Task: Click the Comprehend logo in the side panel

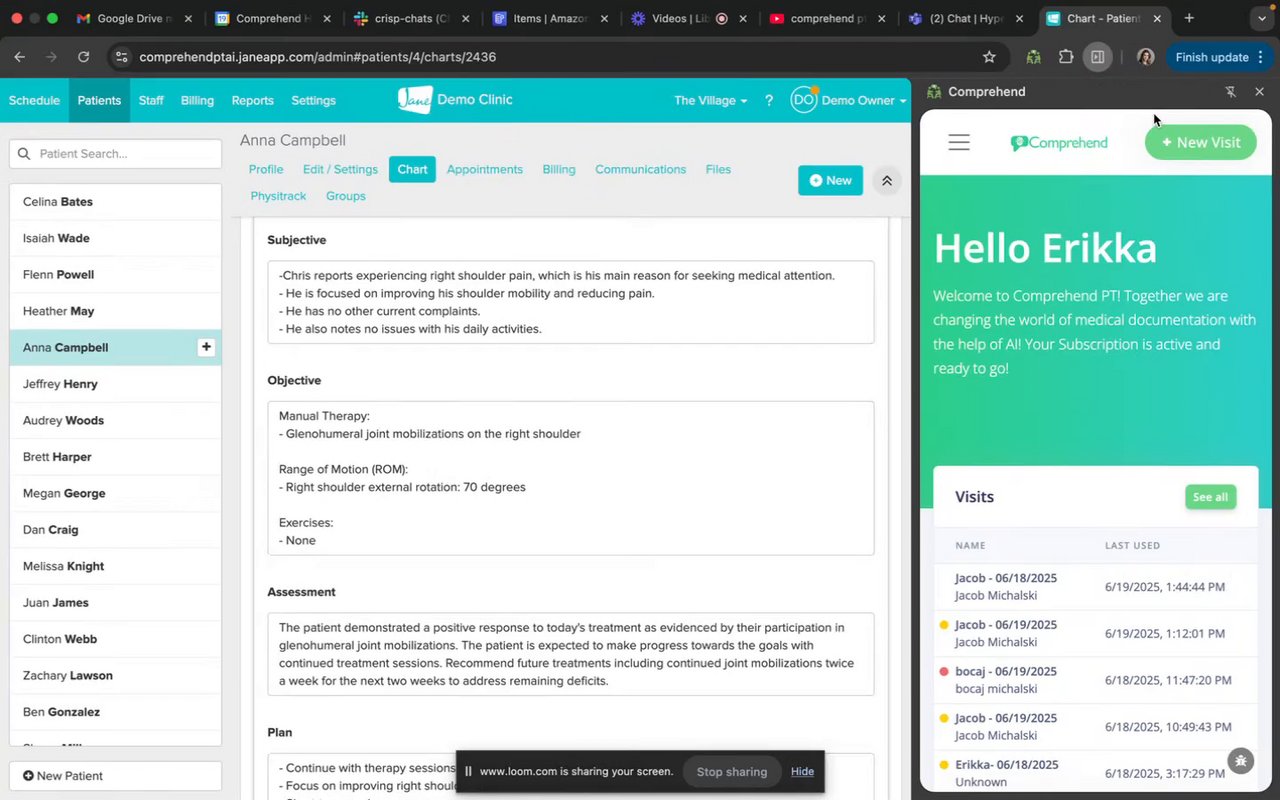Action: [1059, 143]
